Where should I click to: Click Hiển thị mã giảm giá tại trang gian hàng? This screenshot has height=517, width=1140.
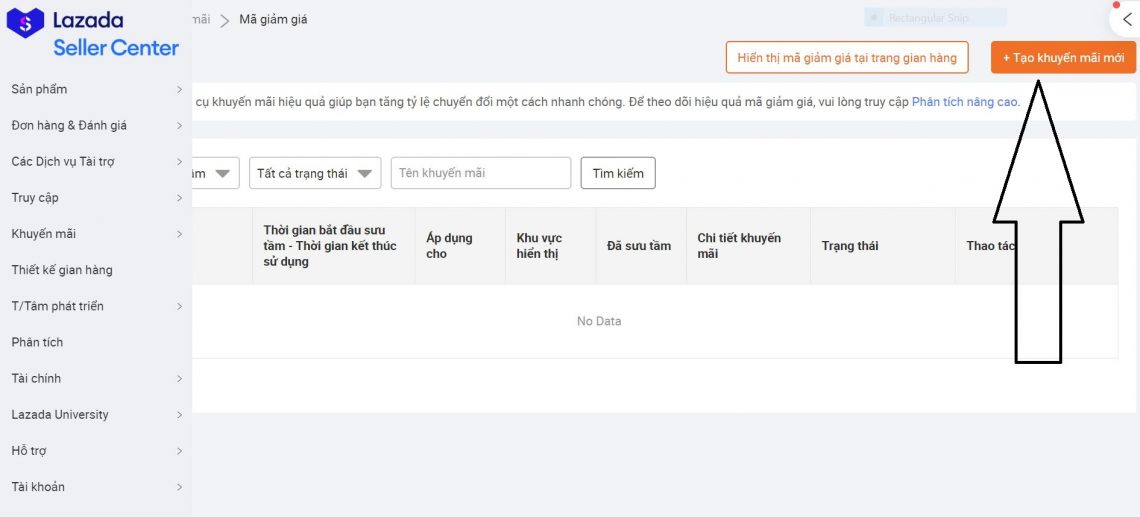[x=847, y=57]
